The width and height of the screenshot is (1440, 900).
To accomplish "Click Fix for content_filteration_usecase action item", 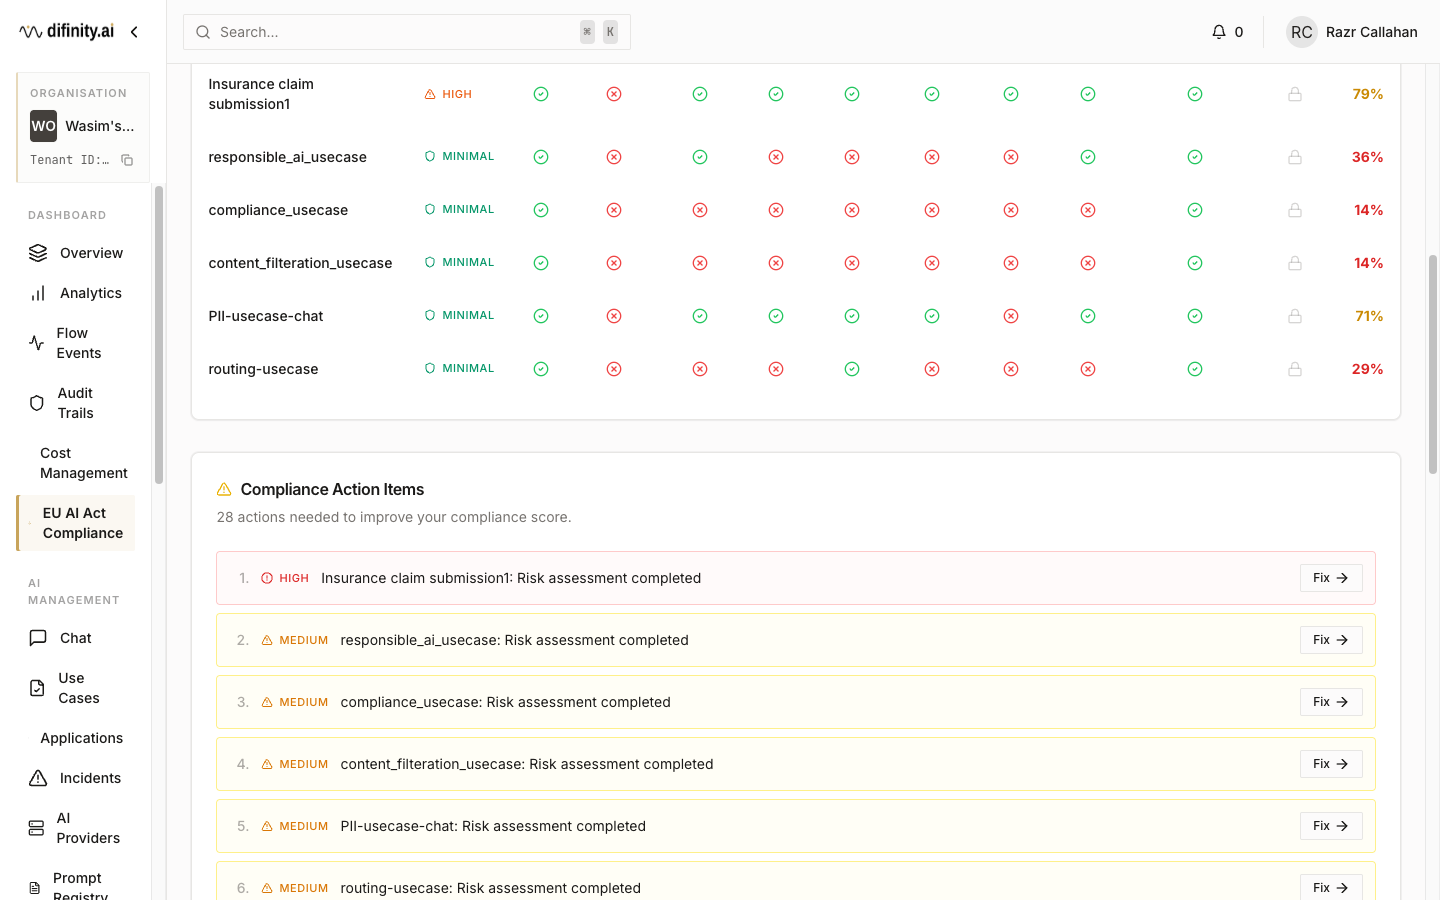I will (1331, 764).
